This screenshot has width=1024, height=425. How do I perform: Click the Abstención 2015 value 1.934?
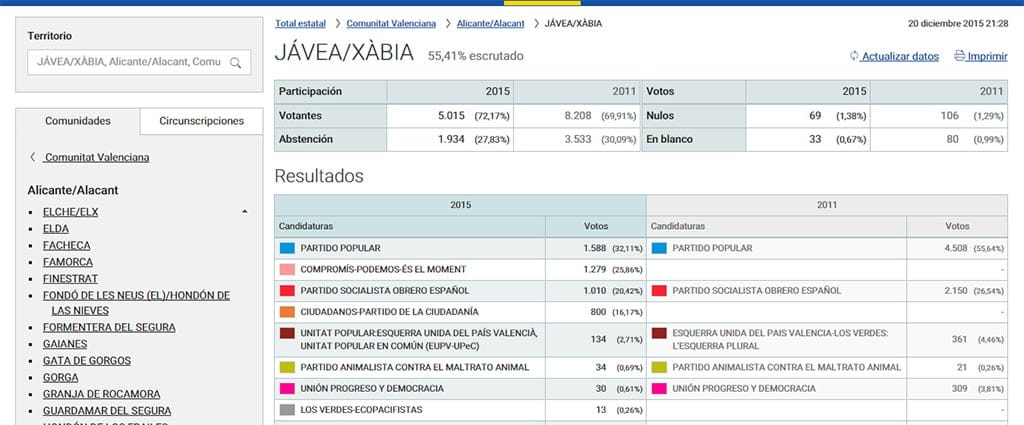pos(451,139)
